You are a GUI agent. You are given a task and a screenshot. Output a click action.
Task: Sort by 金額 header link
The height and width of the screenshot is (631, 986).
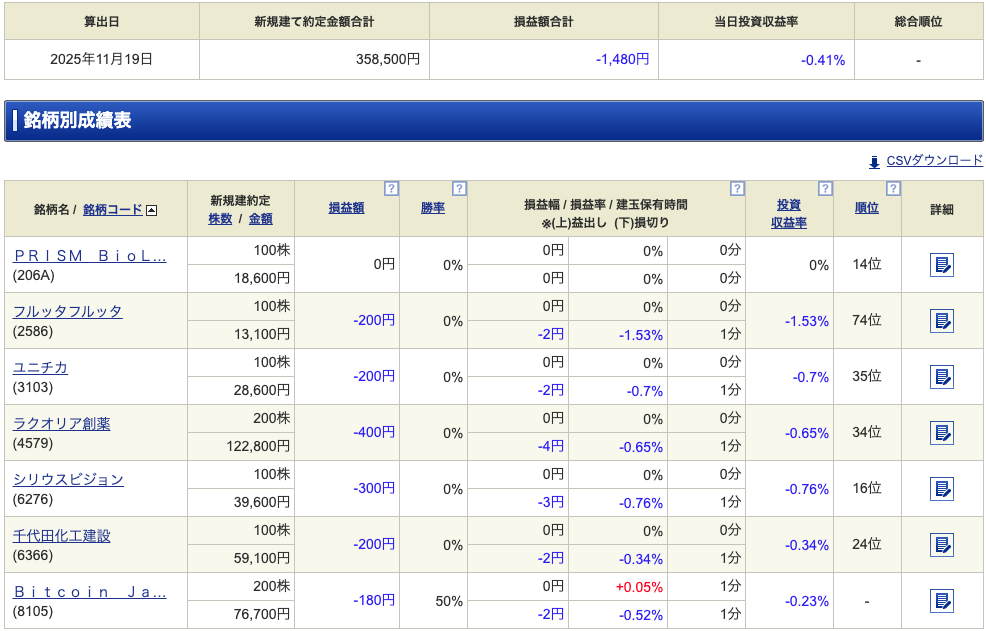coord(260,219)
